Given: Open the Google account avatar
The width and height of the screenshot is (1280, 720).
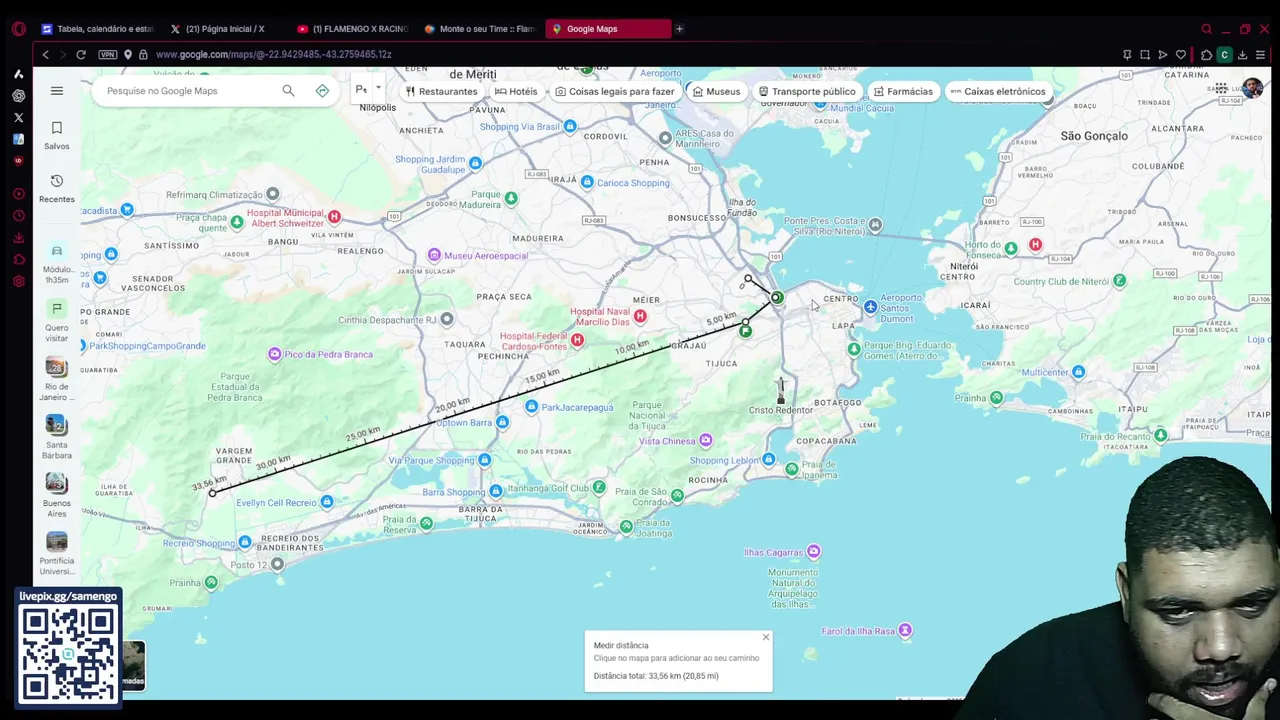Looking at the screenshot, I should coord(1252,89).
